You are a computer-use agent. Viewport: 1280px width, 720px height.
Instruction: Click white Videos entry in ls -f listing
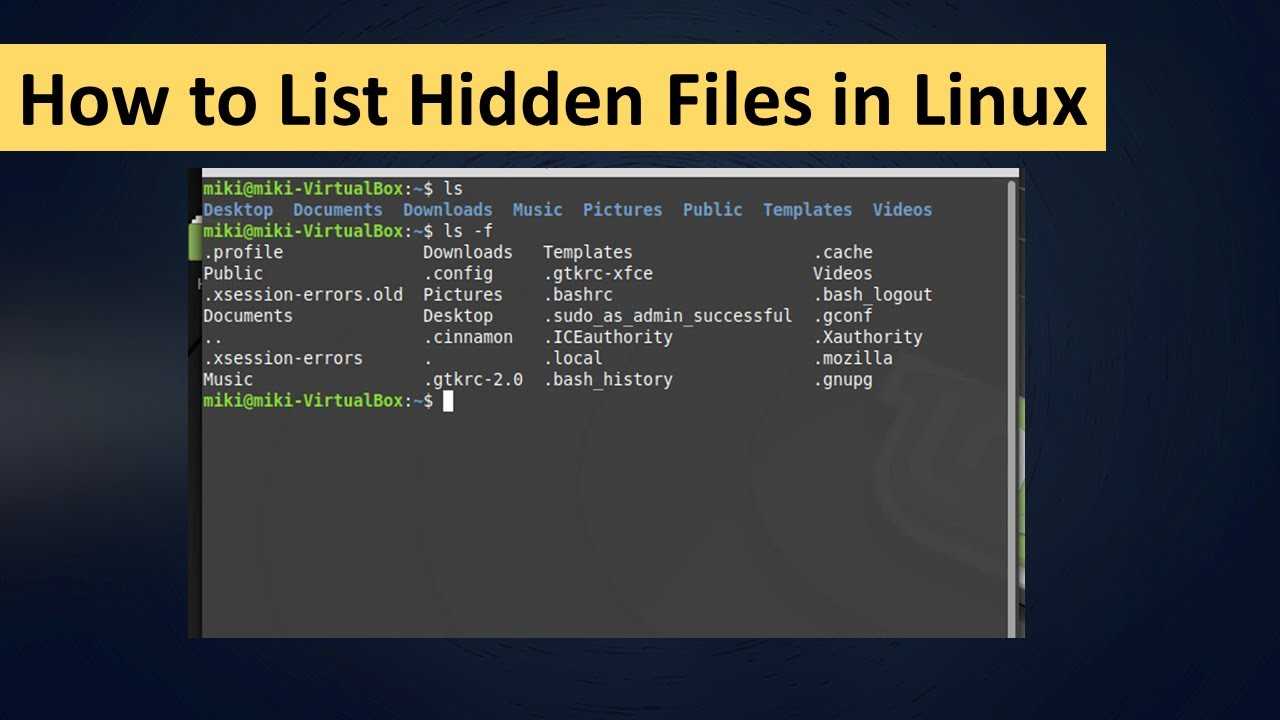pos(843,273)
